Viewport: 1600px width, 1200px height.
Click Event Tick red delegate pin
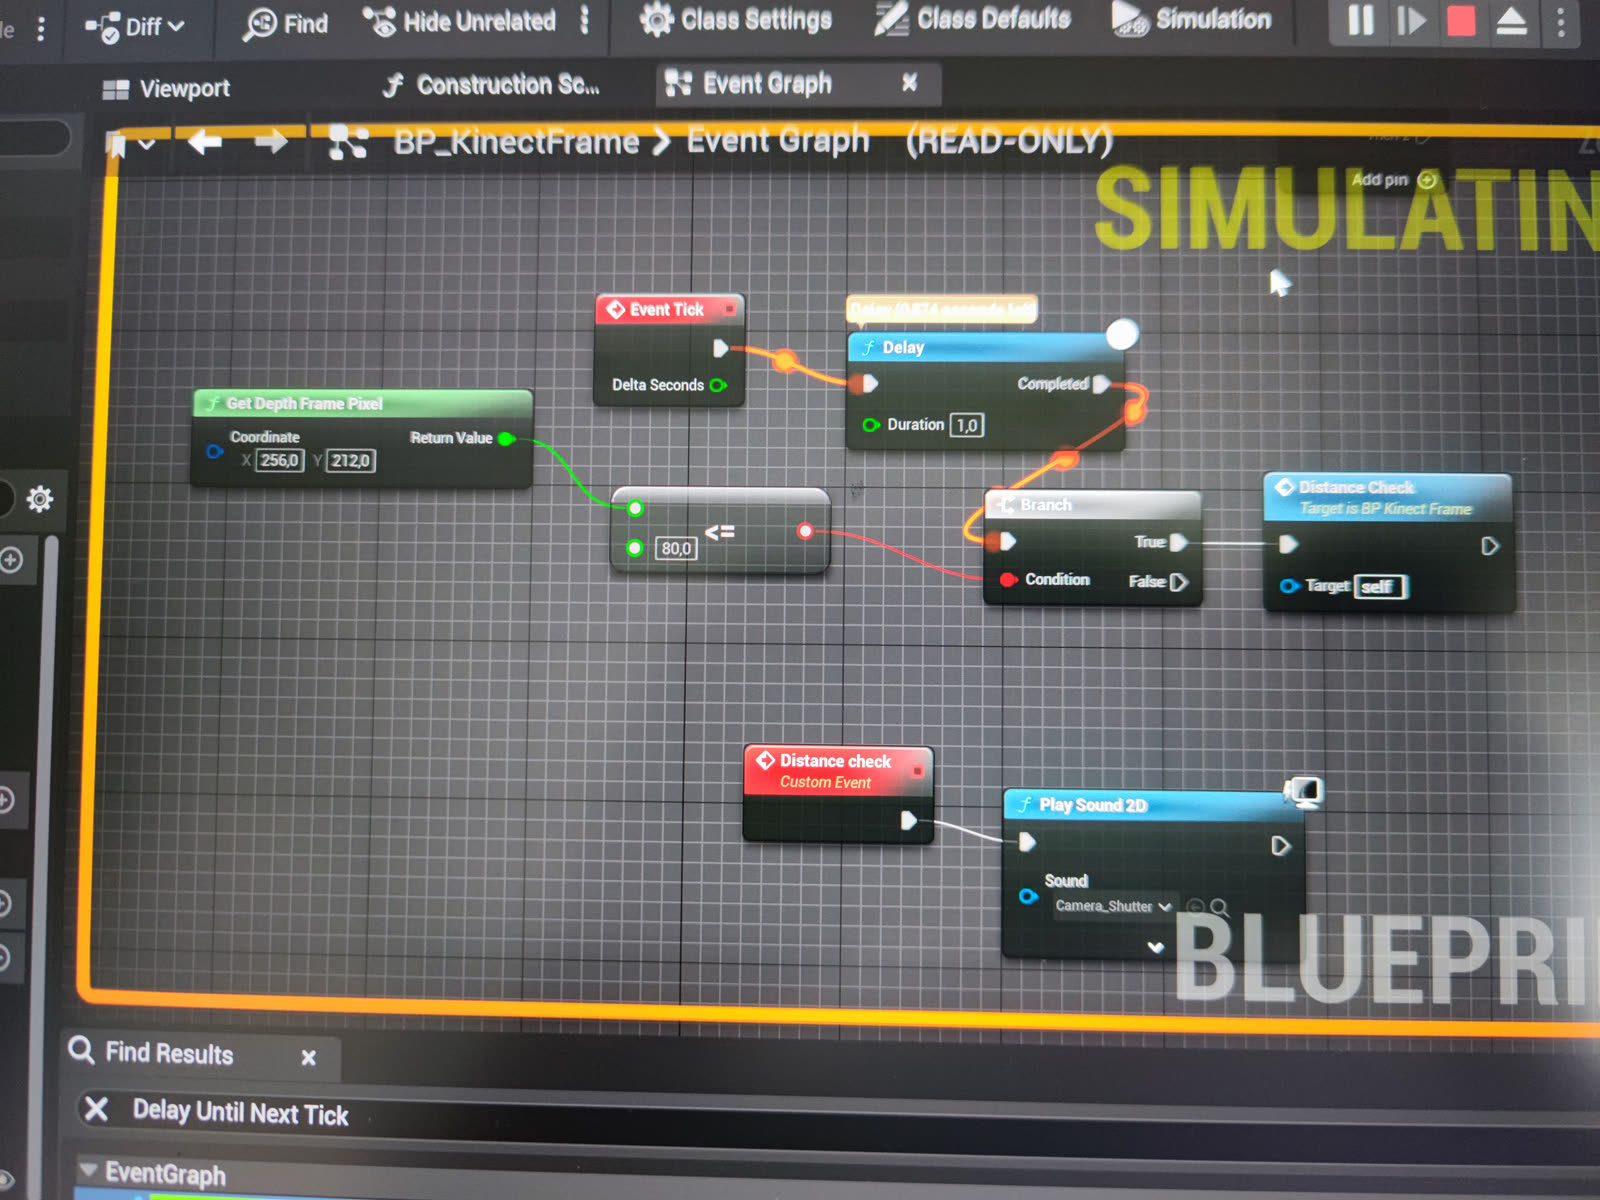730,310
